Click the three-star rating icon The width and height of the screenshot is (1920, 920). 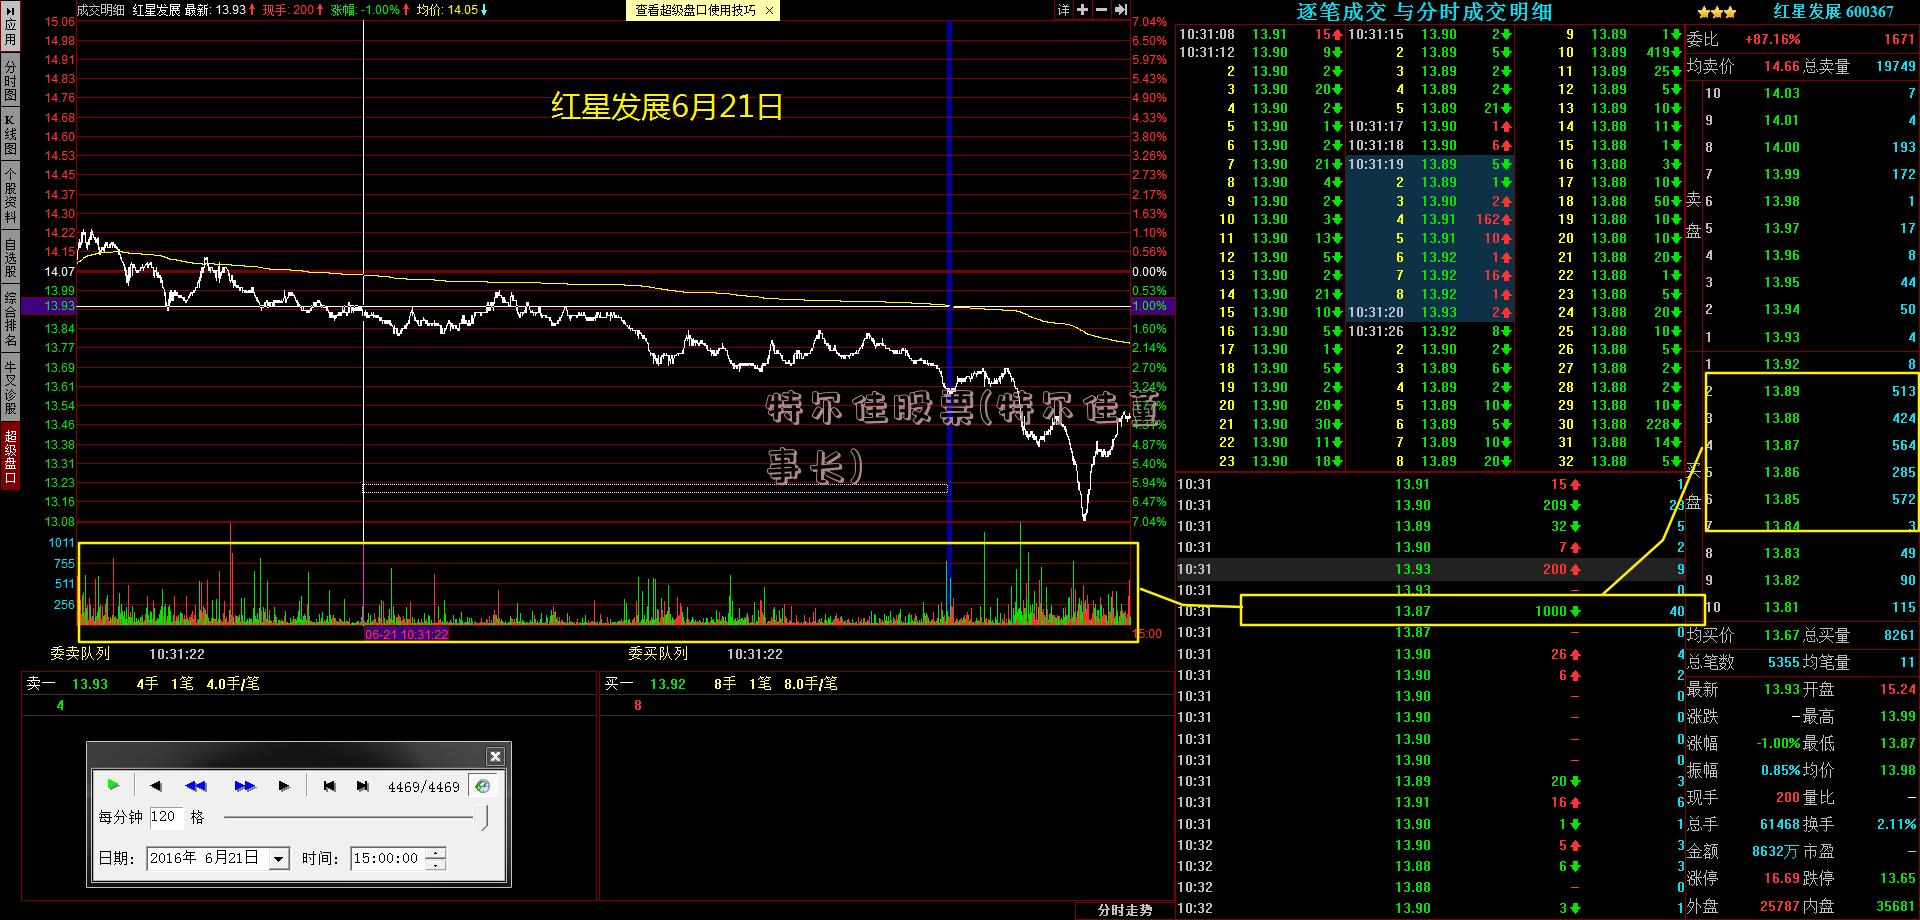(1716, 13)
